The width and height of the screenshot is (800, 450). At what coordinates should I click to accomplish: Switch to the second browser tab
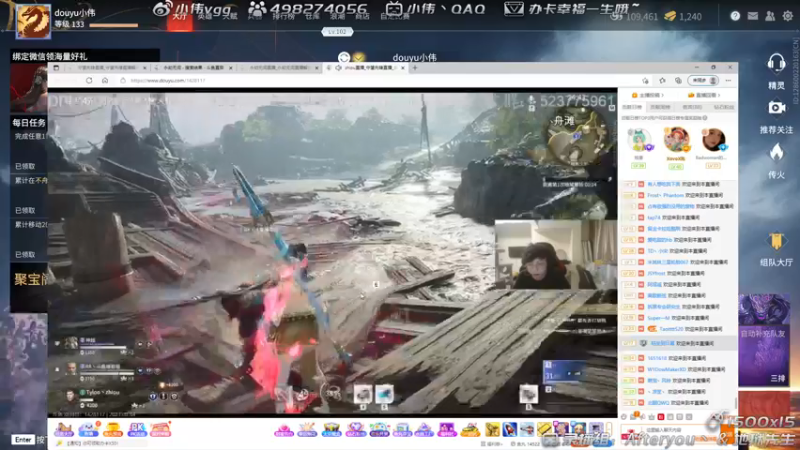click(192, 68)
